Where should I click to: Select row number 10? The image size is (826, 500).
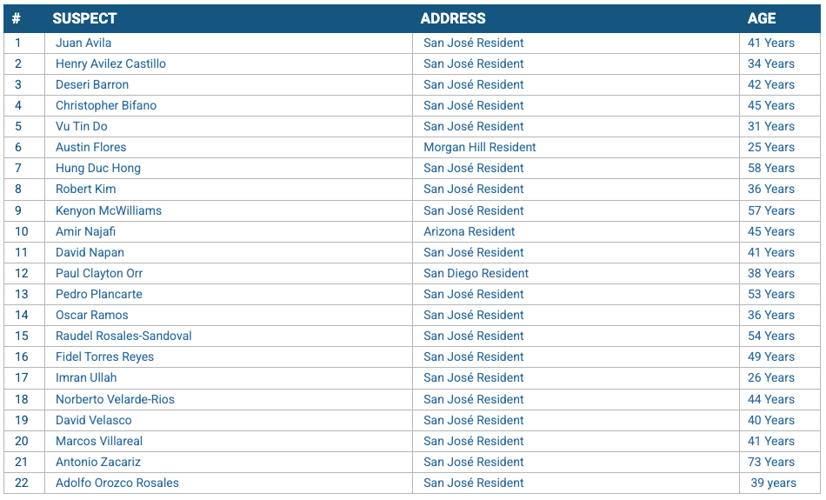21,231
